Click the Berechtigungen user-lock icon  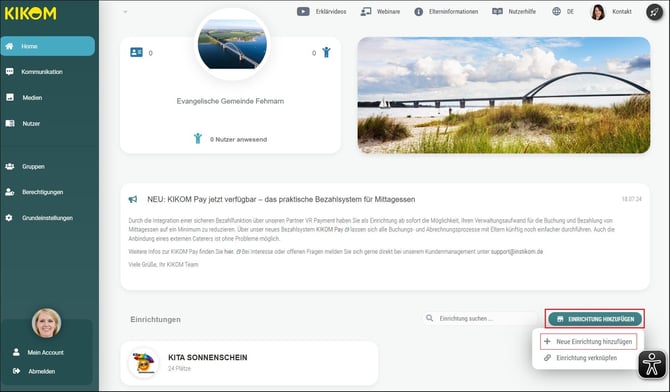pyautogui.click(x=9, y=192)
